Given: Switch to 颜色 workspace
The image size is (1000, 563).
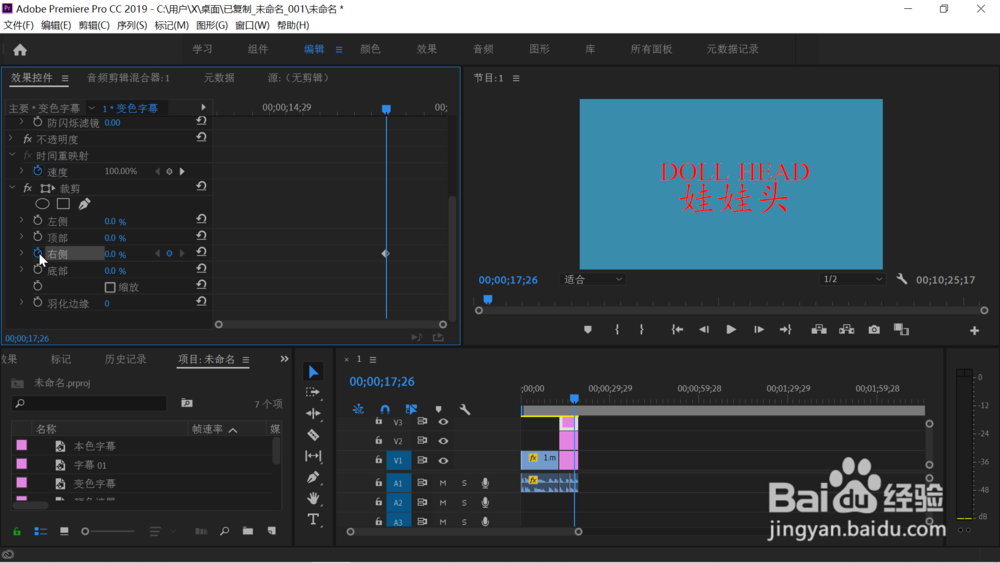Looking at the screenshot, I should (x=371, y=49).
